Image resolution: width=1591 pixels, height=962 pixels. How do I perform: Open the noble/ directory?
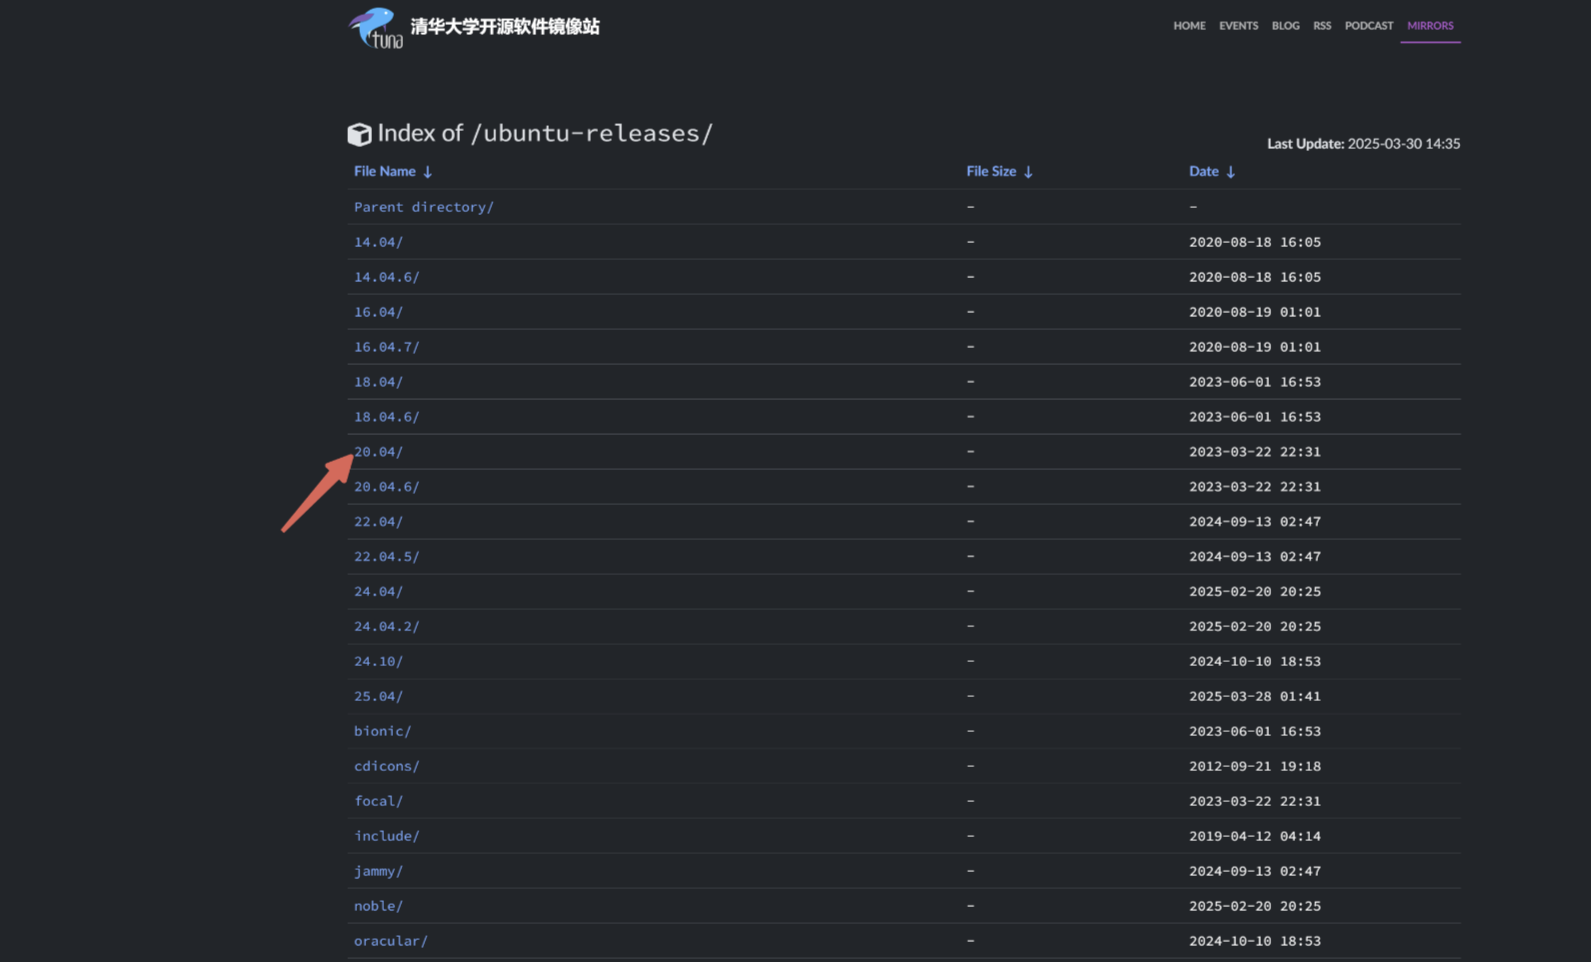(378, 907)
